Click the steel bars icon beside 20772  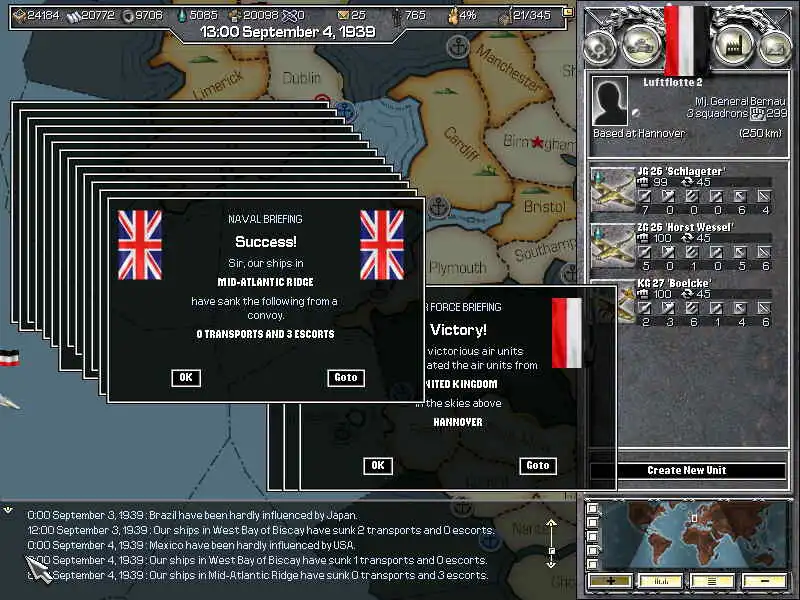[73, 16]
